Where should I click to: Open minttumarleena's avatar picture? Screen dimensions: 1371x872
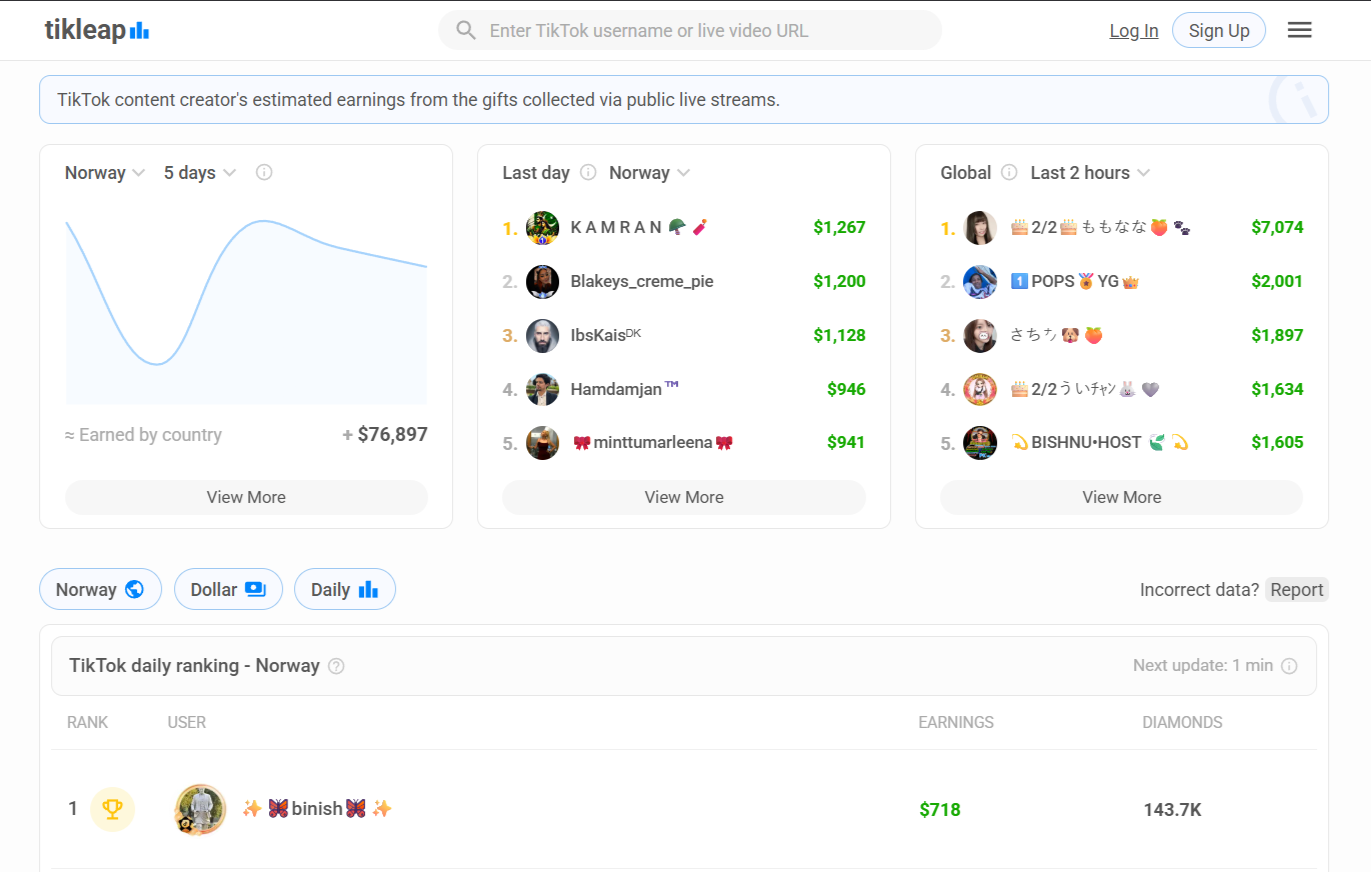click(542, 443)
